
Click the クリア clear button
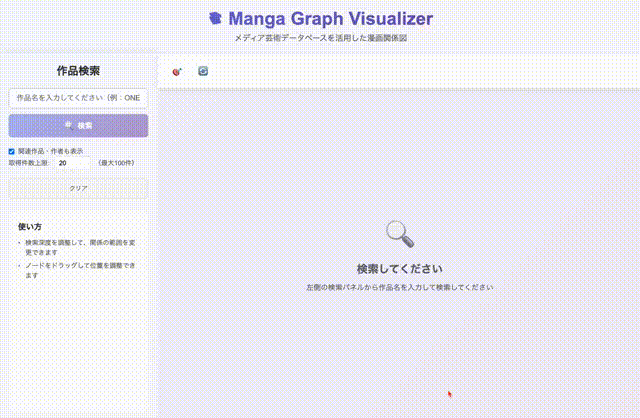click(78, 189)
